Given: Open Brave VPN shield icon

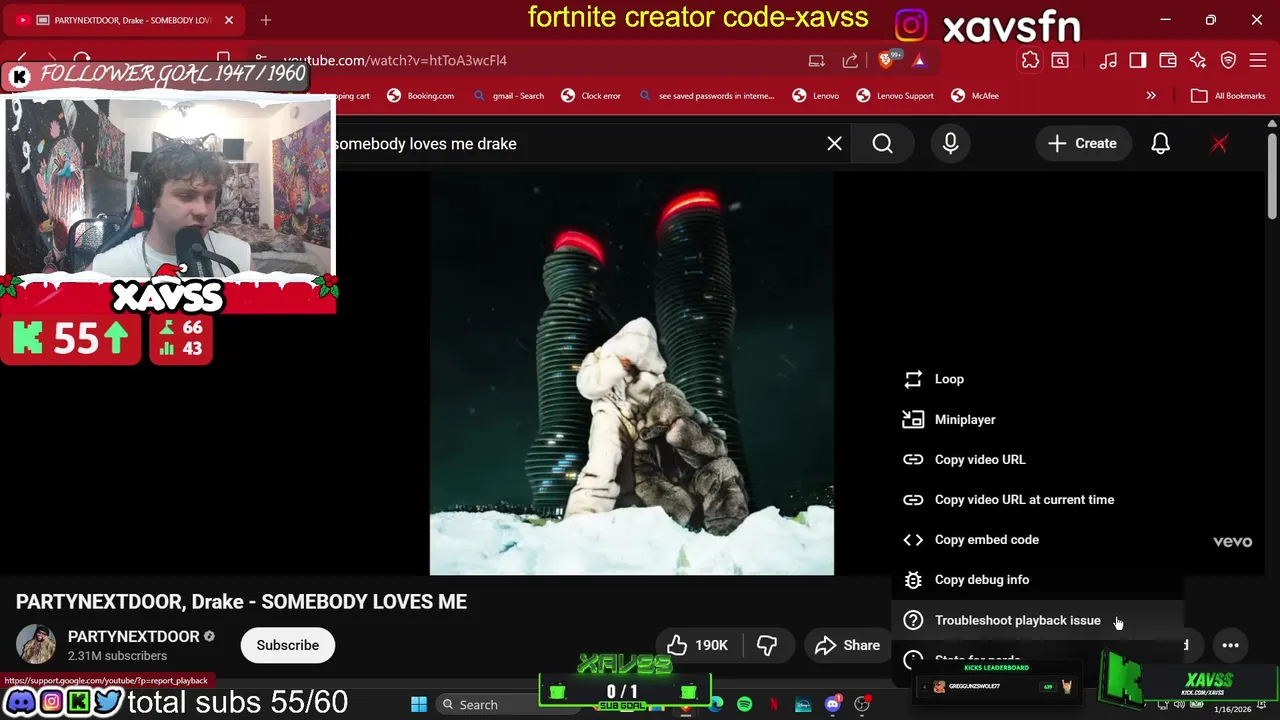Looking at the screenshot, I should pyautogui.click(x=1229, y=60).
